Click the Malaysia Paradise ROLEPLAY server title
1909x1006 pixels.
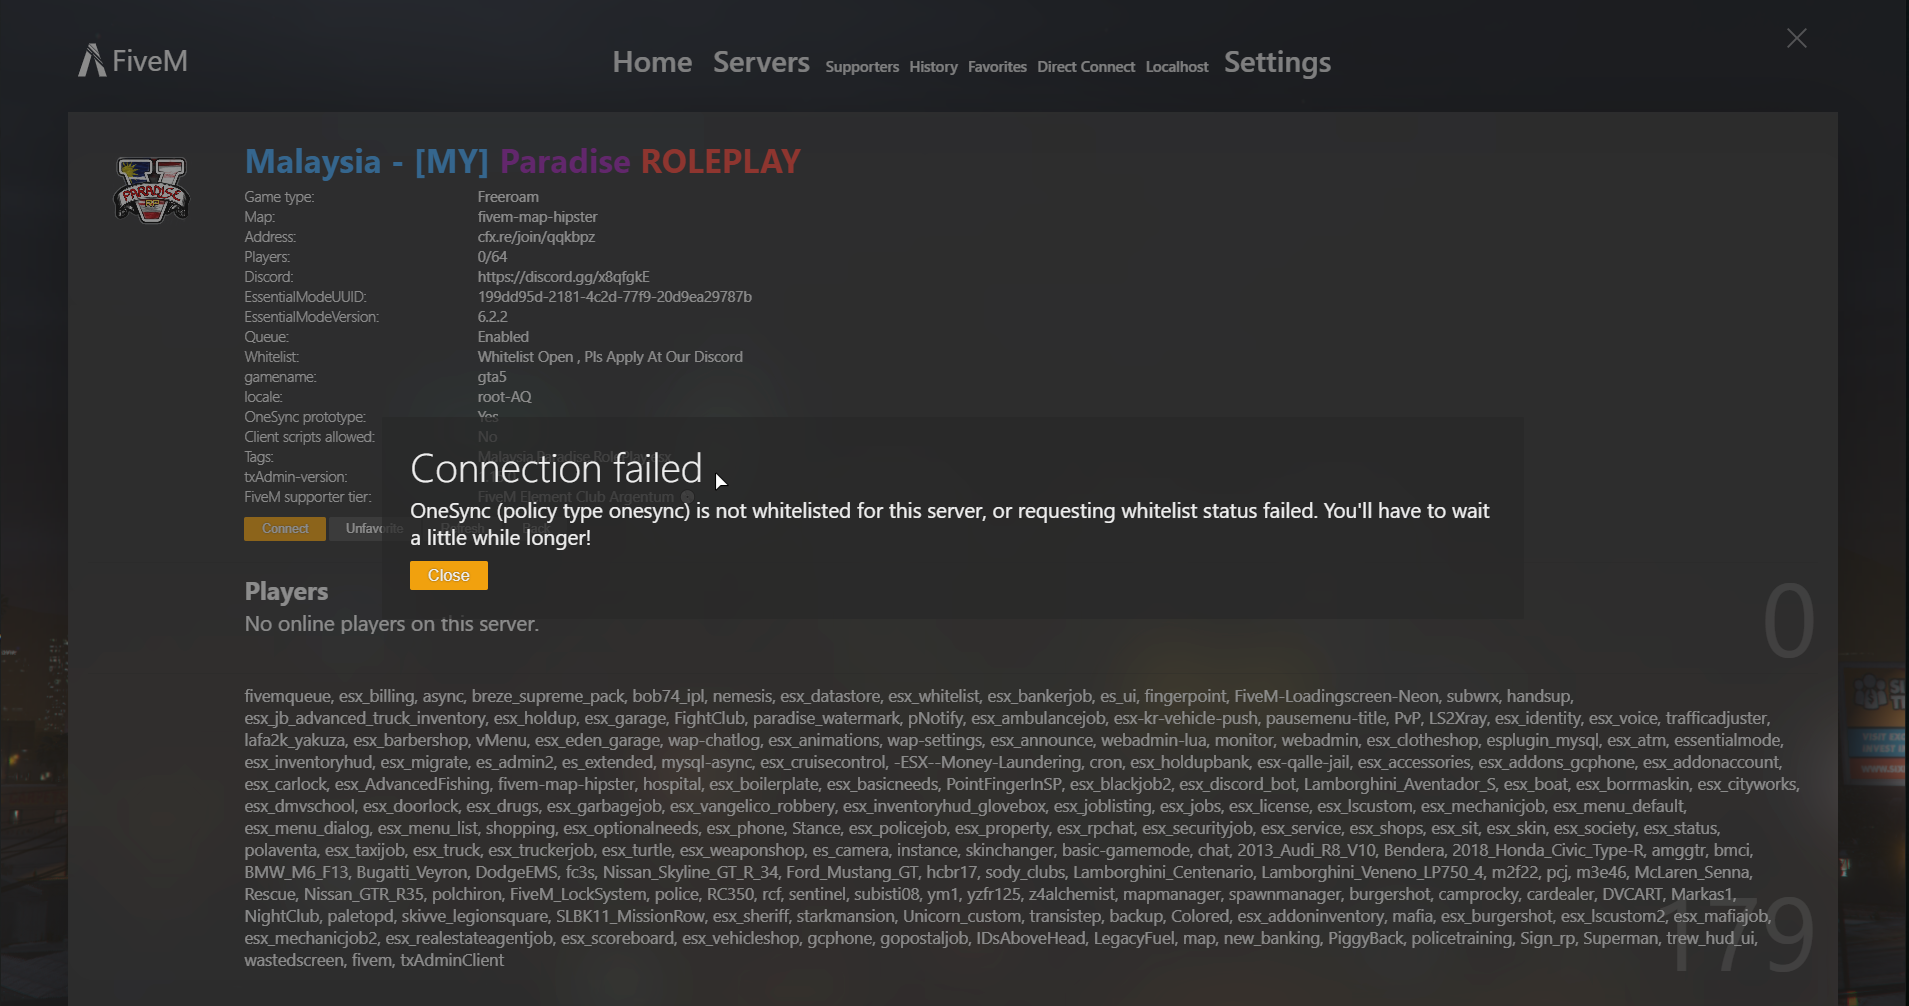coord(522,161)
